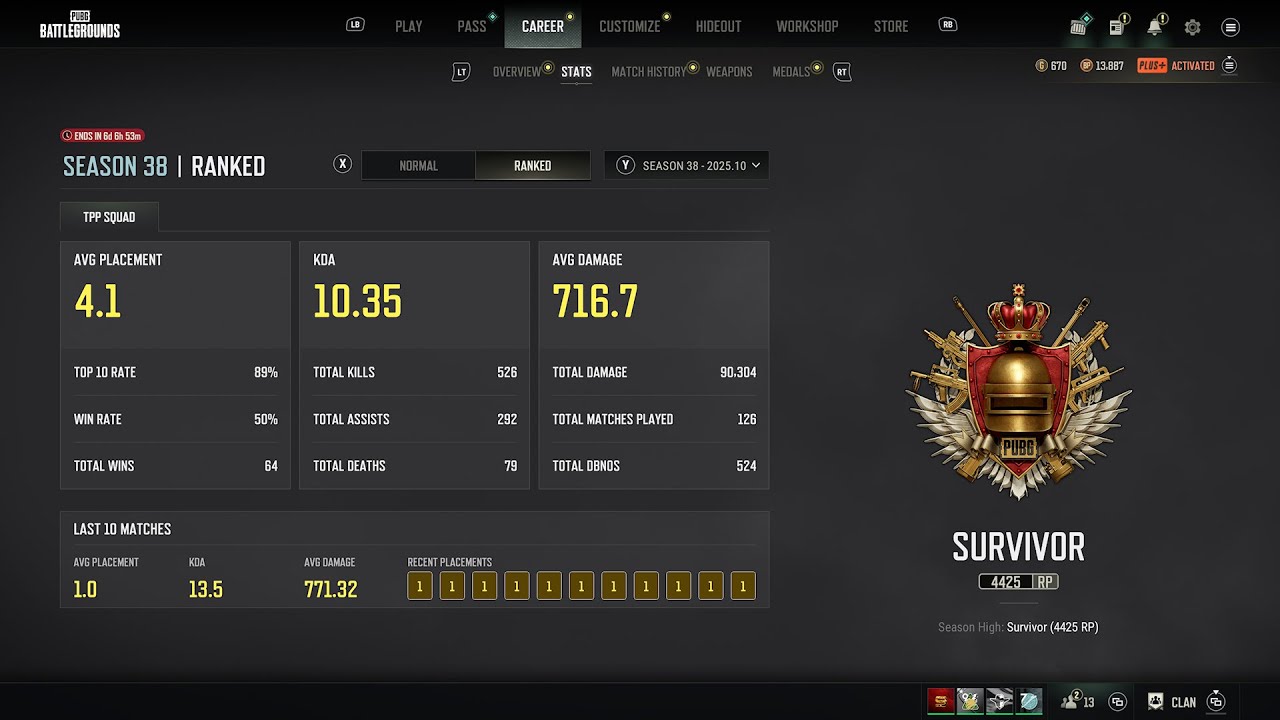Click the G-Coin currency icon
This screenshot has height=720, width=1280.
1041,66
